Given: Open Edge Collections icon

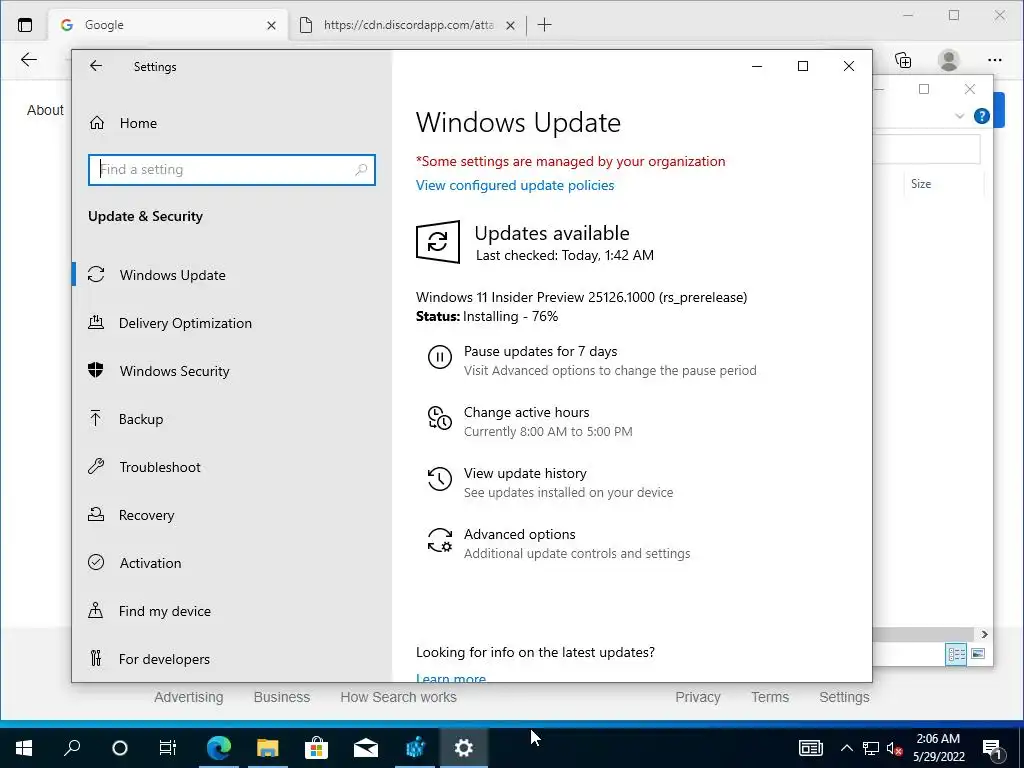Looking at the screenshot, I should point(903,60).
